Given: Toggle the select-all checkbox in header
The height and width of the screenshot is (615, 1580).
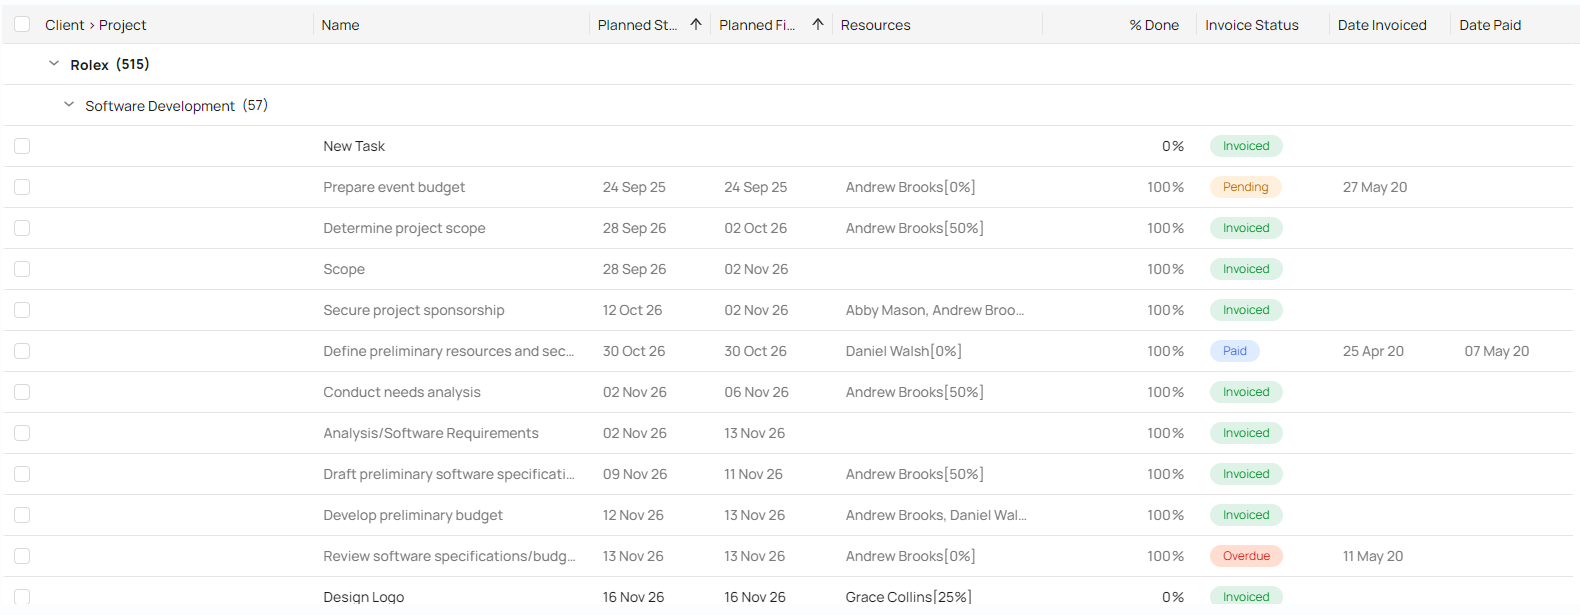Looking at the screenshot, I should click(x=22, y=25).
